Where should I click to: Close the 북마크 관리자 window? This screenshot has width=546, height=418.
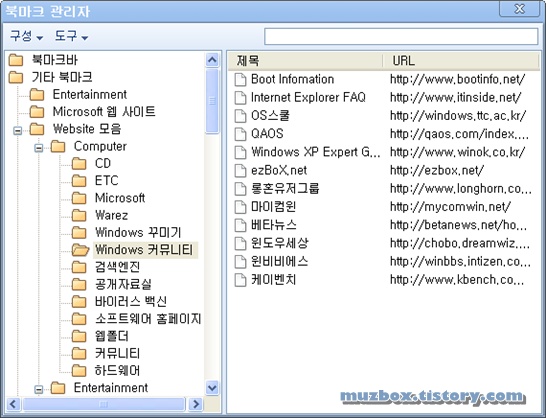tap(519, 9)
